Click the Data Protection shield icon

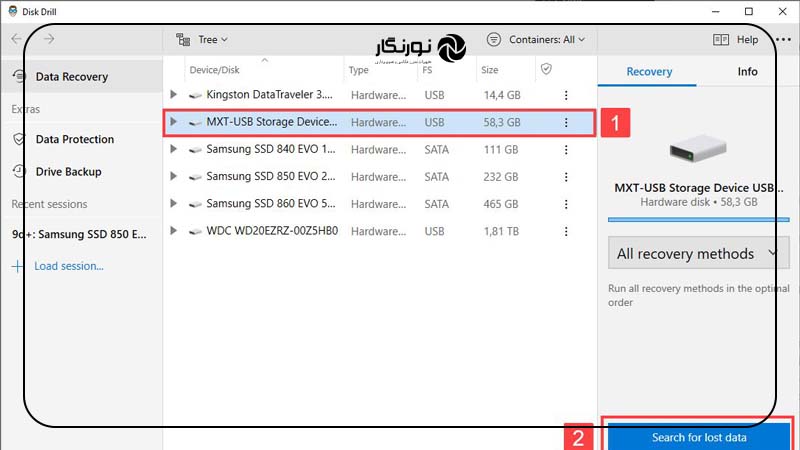(19, 139)
